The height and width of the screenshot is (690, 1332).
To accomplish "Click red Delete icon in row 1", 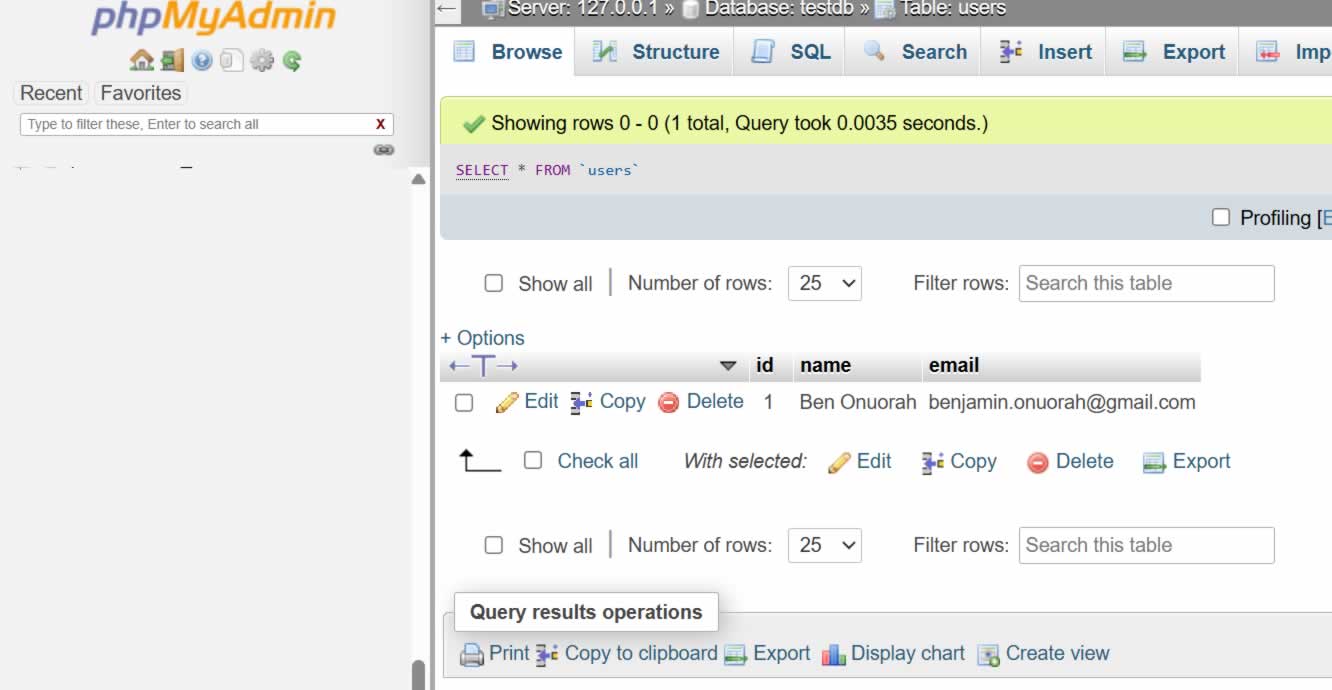I will tap(669, 403).
